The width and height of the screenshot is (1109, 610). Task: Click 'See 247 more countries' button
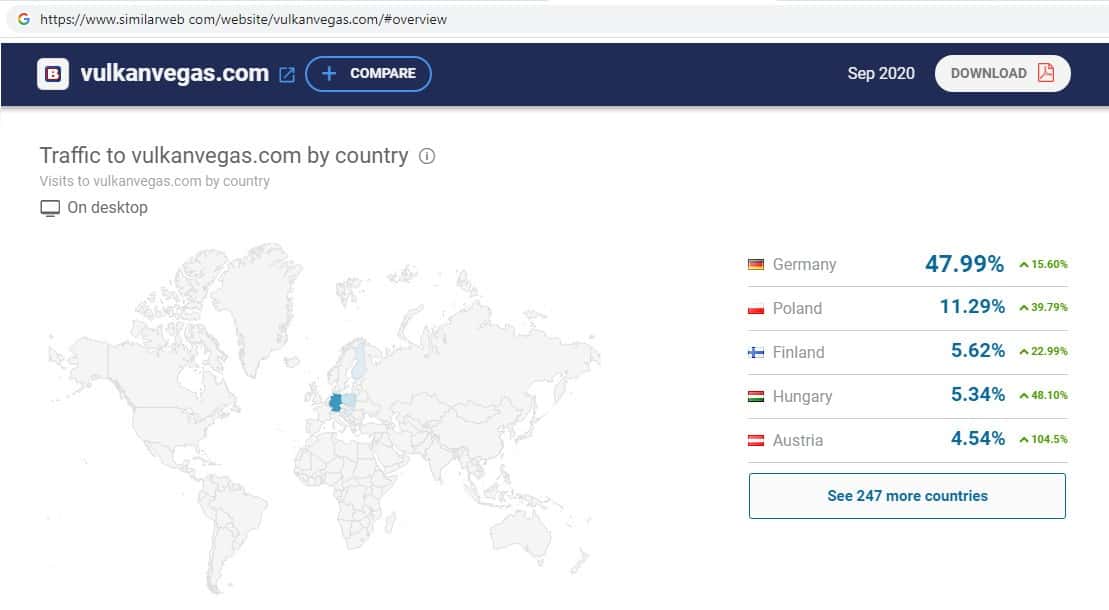[907, 496]
